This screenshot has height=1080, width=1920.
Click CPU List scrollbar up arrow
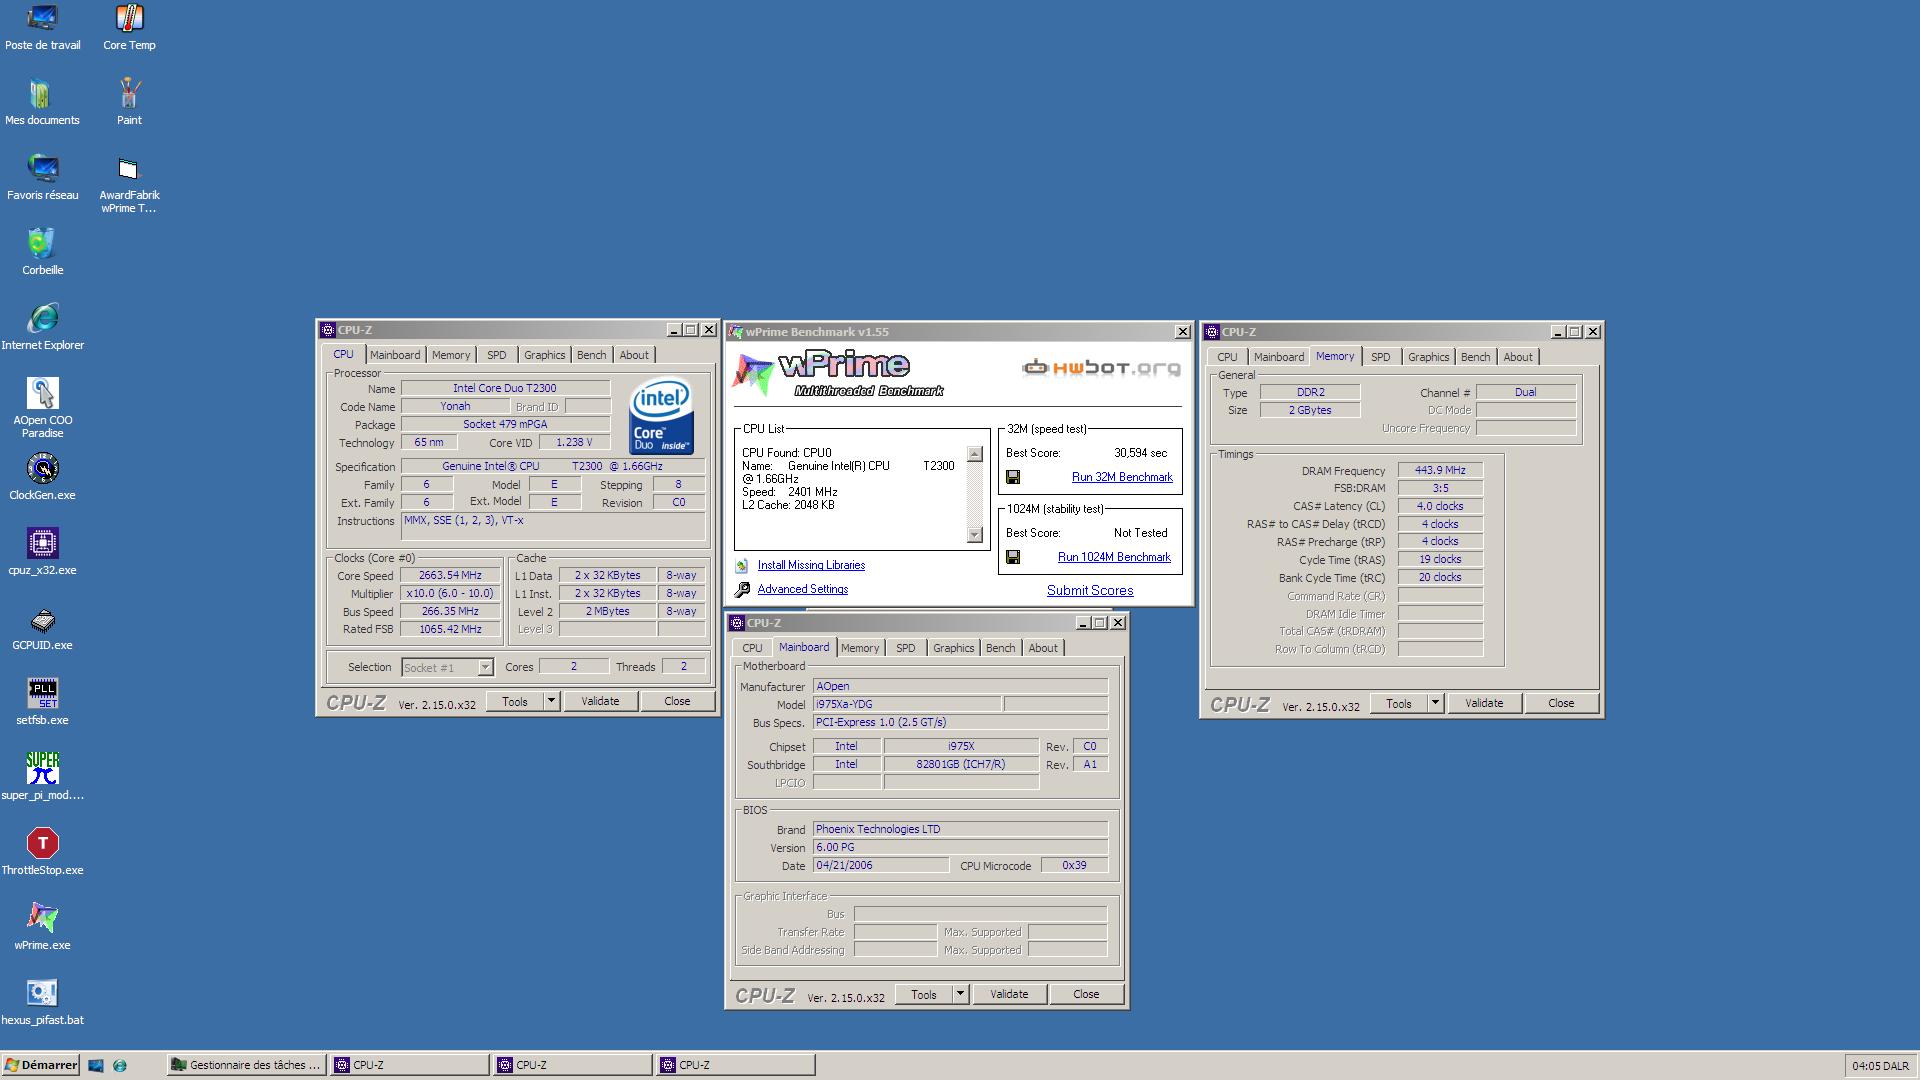975,455
